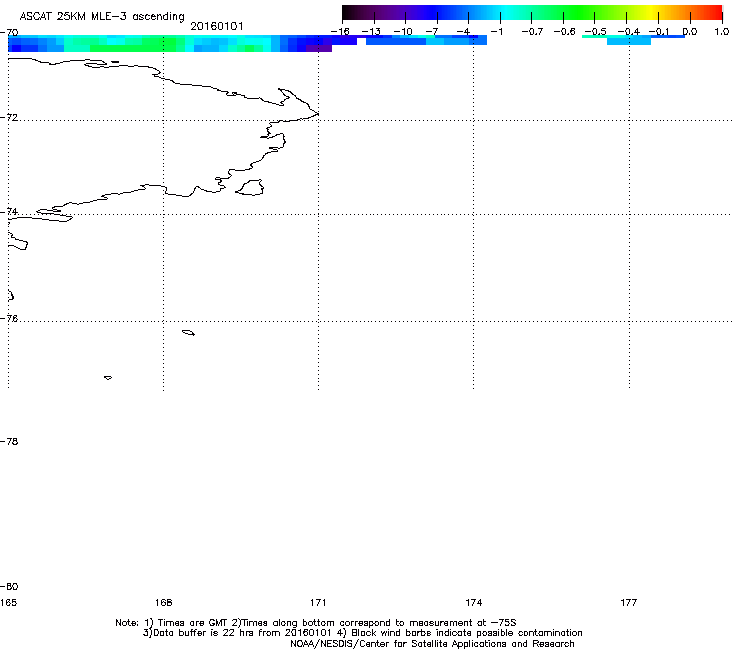Image resolution: width=740 pixels, height=650 pixels.
Task: Click the color scale label "0.0"
Action: [x=690, y=32]
